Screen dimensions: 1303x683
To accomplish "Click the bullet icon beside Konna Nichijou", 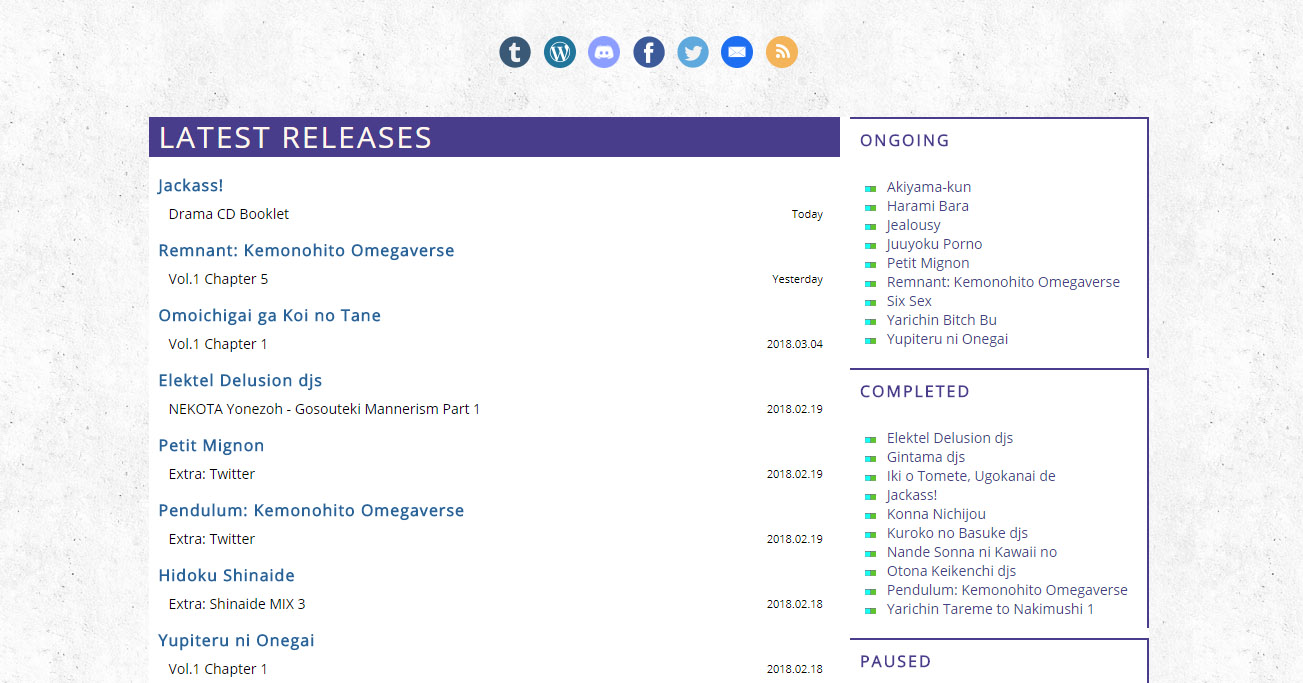I will tap(870, 515).
